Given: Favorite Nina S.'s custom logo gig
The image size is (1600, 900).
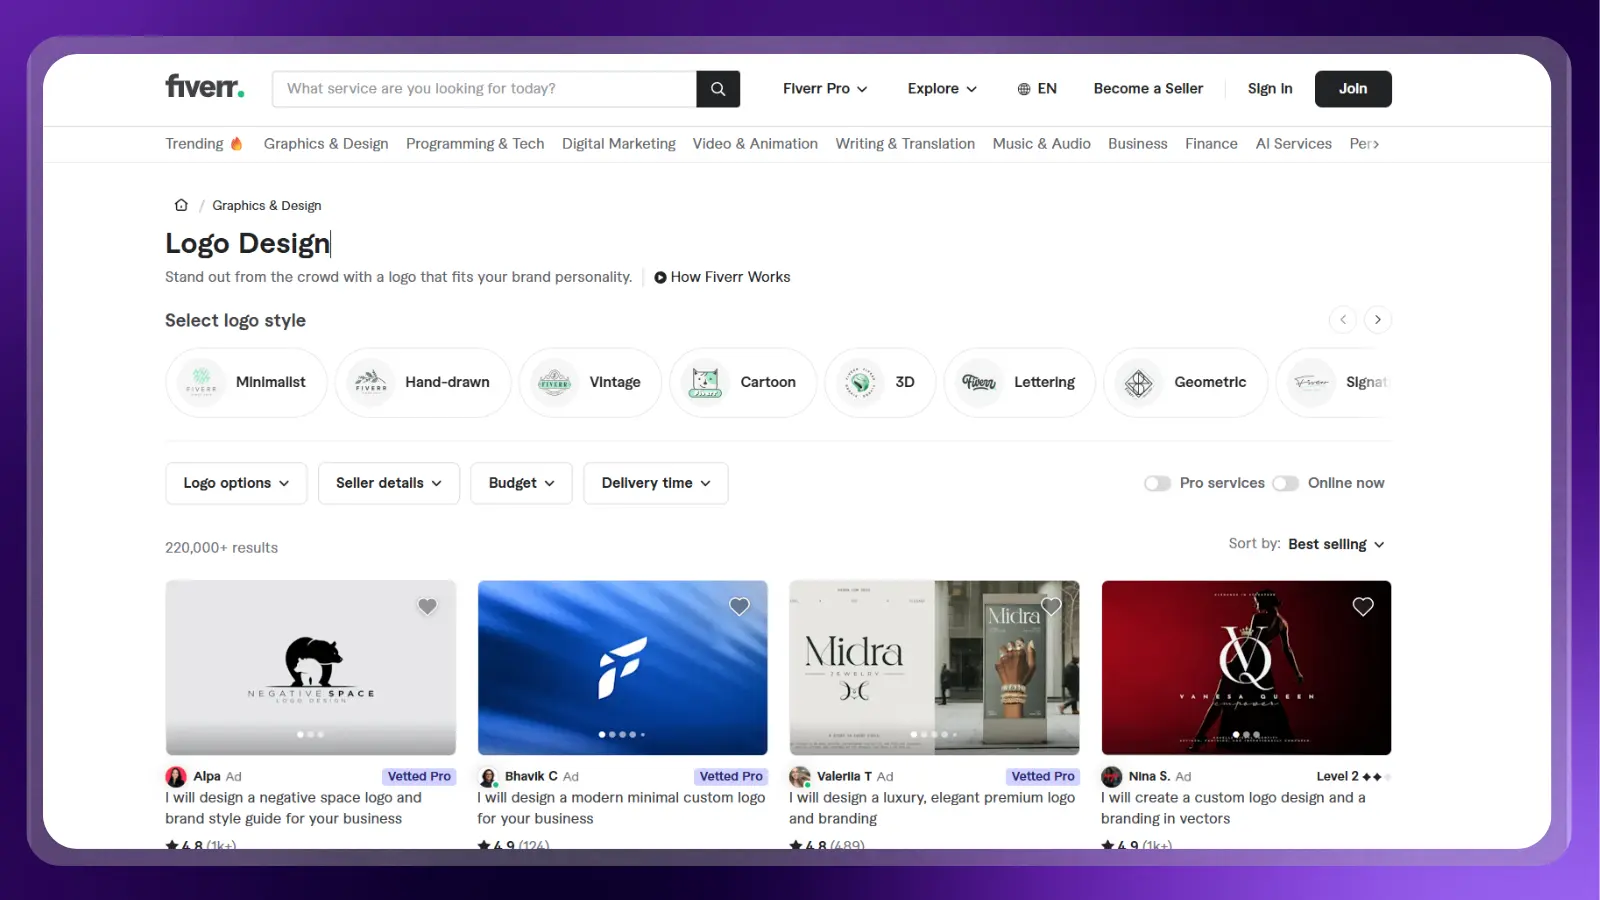Looking at the screenshot, I should (x=1363, y=606).
